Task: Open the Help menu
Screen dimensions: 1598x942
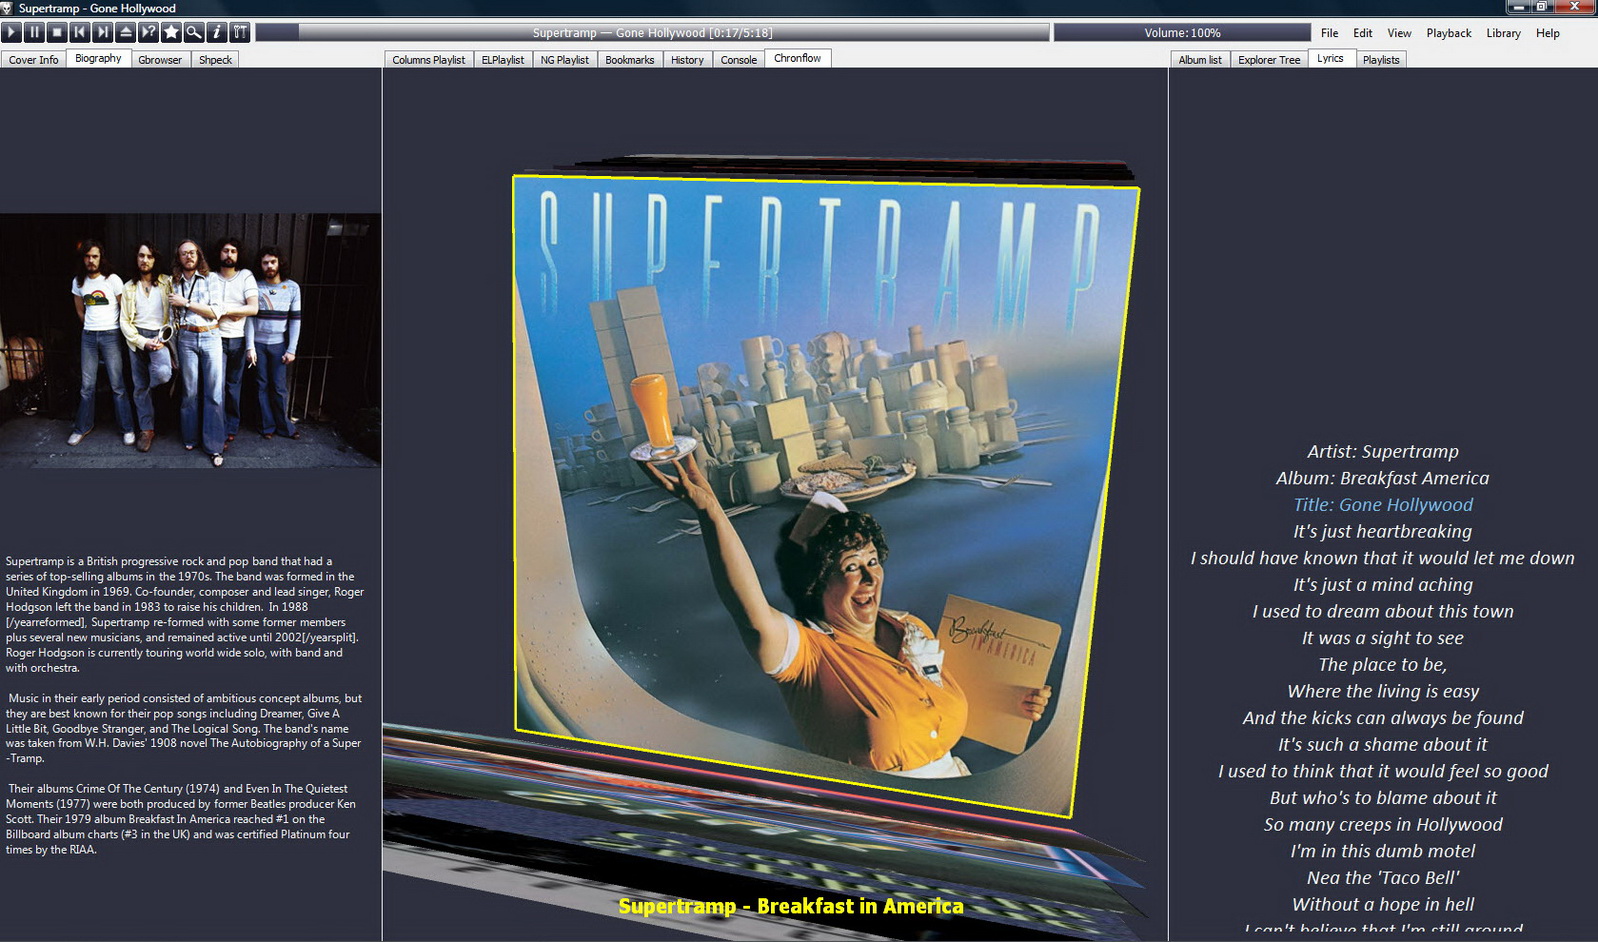Action: tap(1547, 33)
